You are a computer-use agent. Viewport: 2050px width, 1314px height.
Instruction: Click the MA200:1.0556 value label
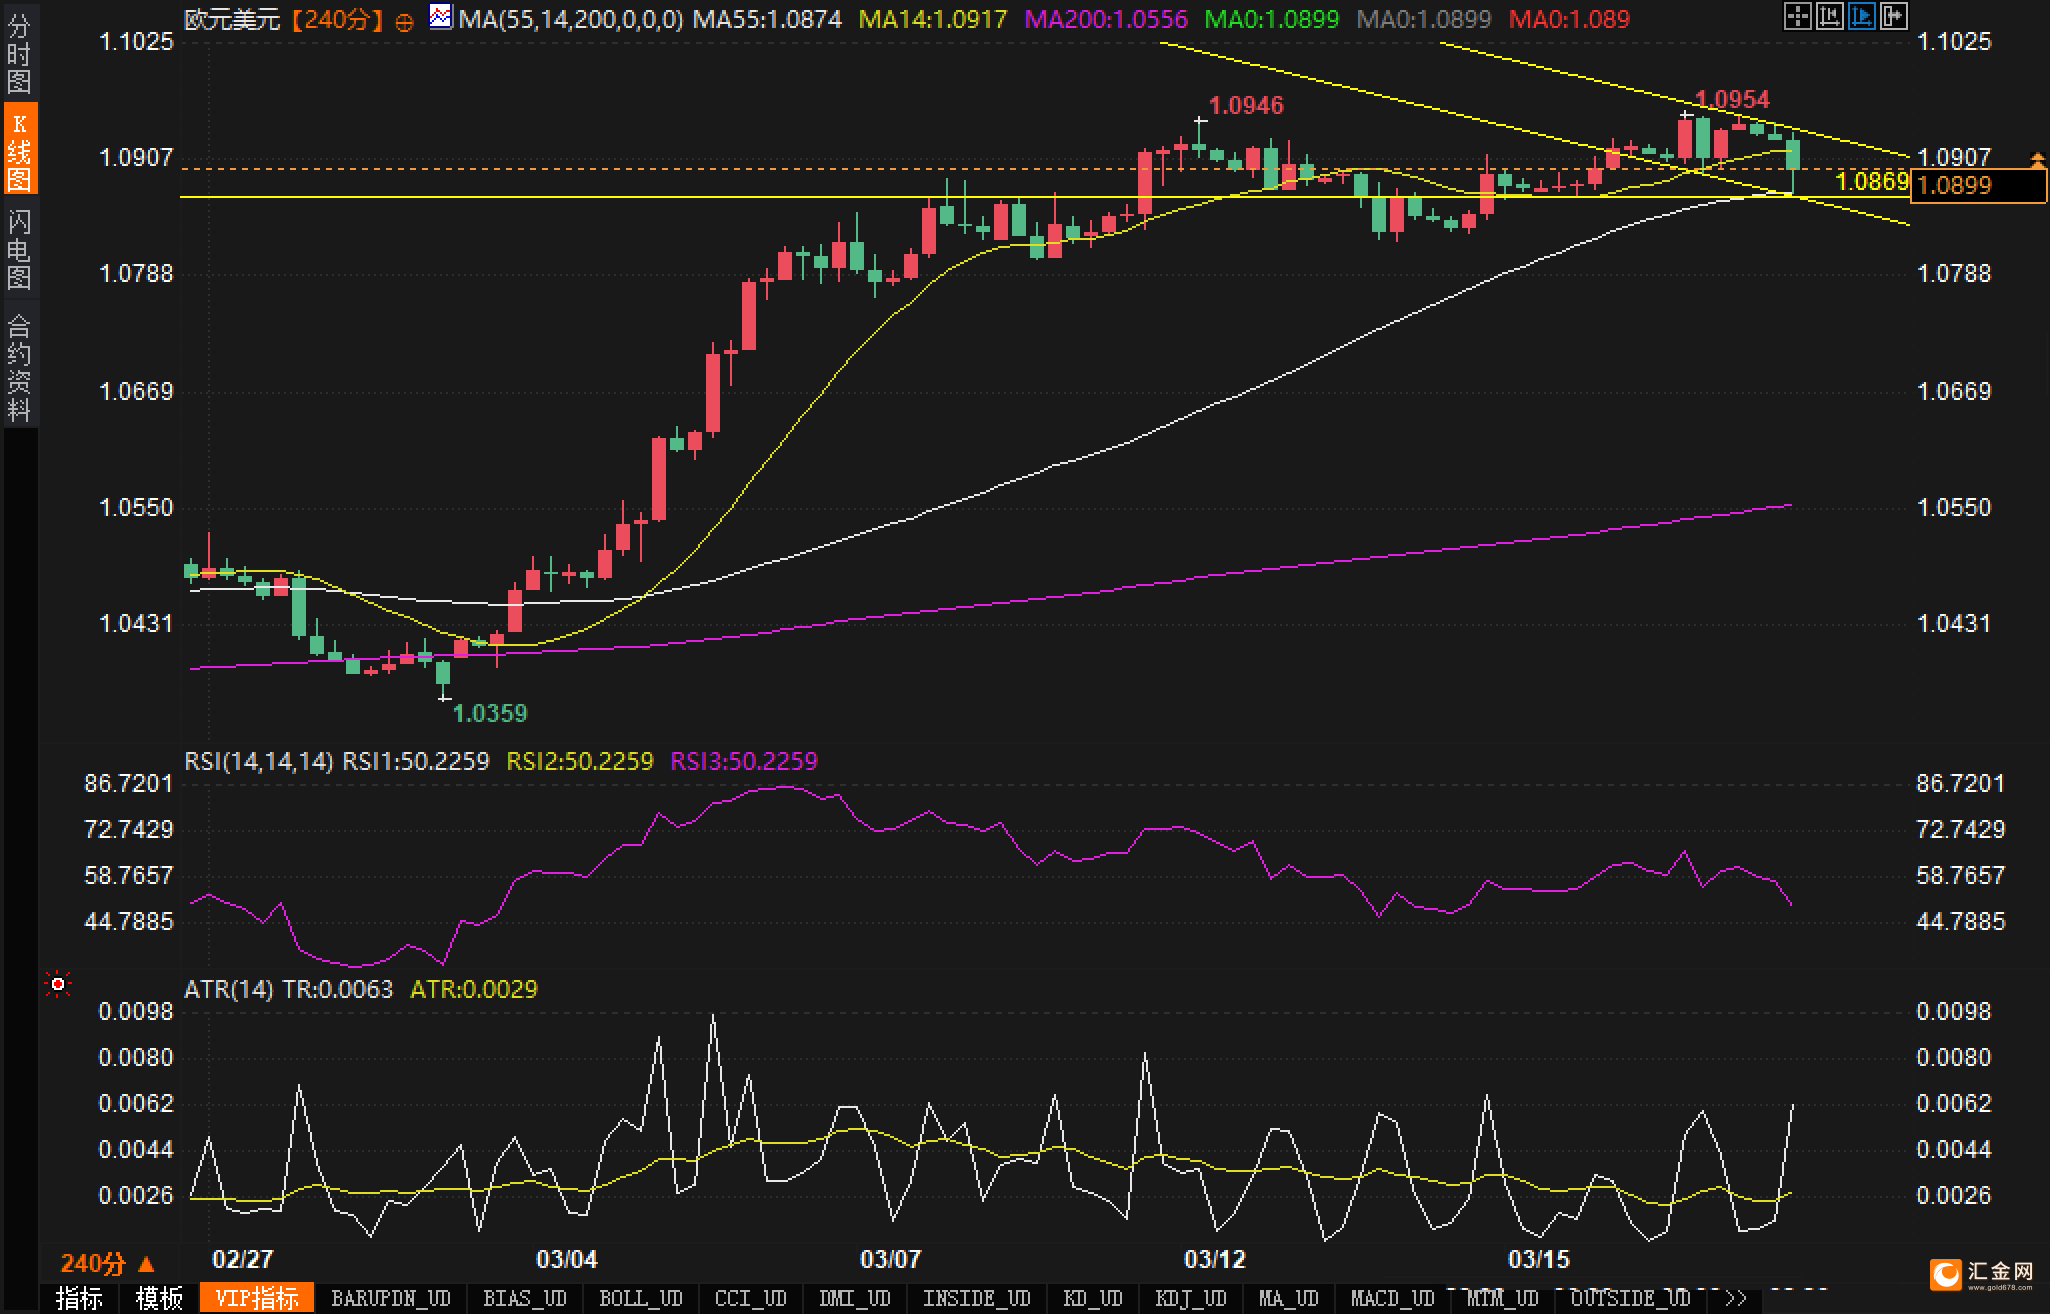pos(1106,19)
